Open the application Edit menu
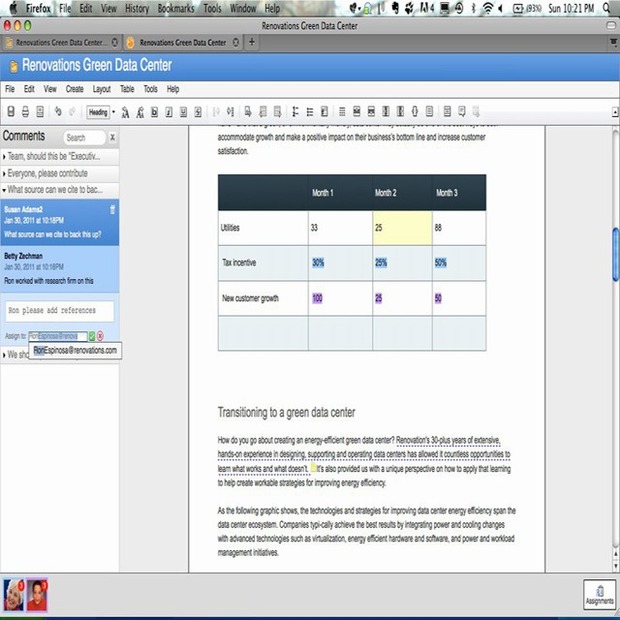Screen dimensions: 620x620 29,89
